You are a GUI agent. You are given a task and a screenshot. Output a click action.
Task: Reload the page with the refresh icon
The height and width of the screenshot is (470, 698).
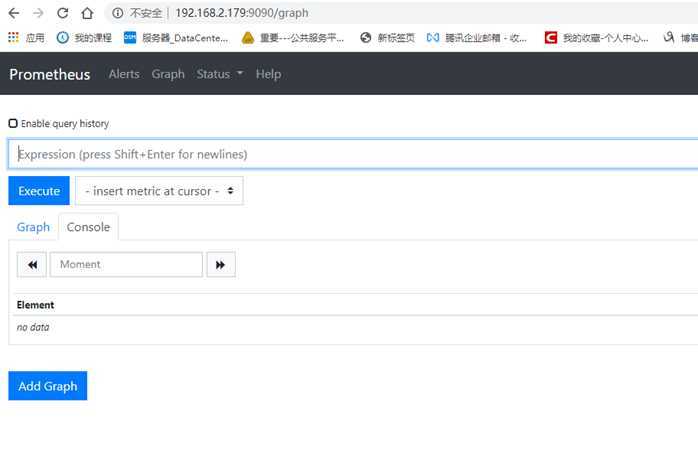[x=62, y=13]
